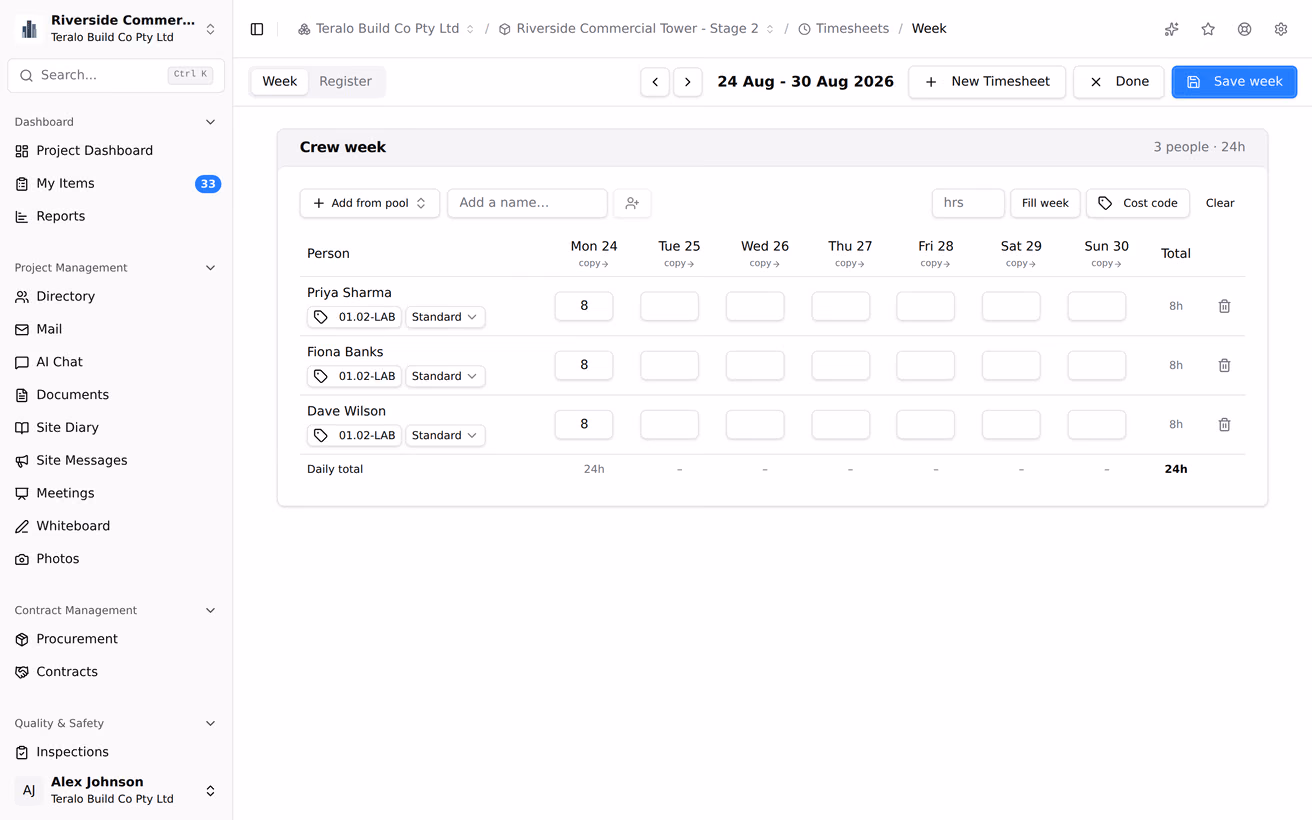Screen dimensions: 1312x820
Task: Toggle the sidebar panel icon
Action: pyautogui.click(x=257, y=29)
